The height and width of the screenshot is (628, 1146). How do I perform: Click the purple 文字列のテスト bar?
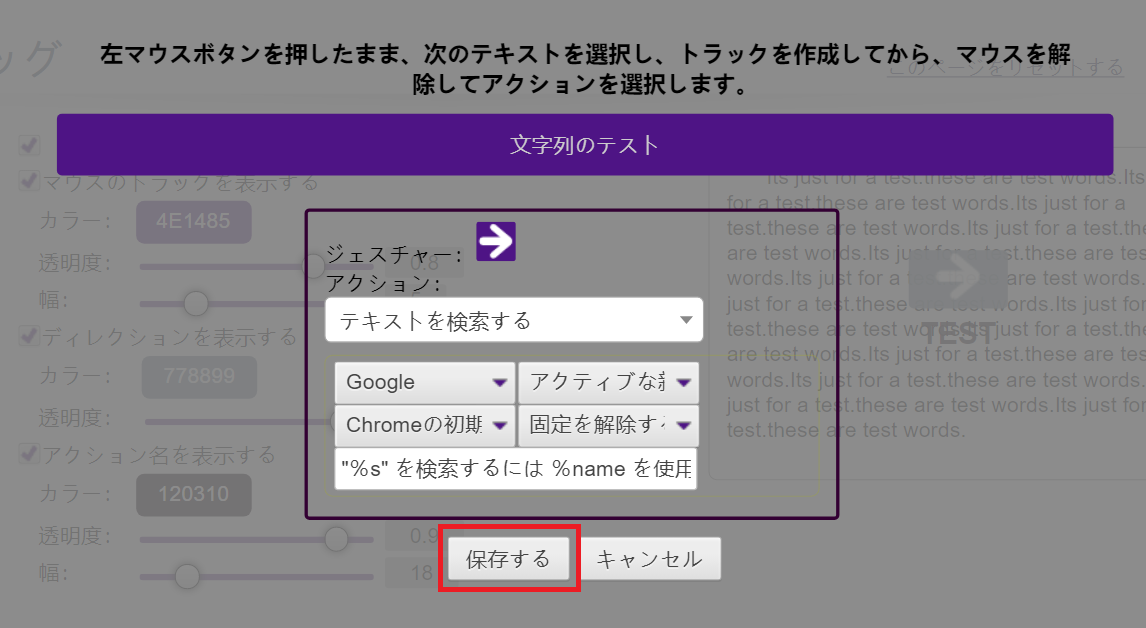[585, 145]
